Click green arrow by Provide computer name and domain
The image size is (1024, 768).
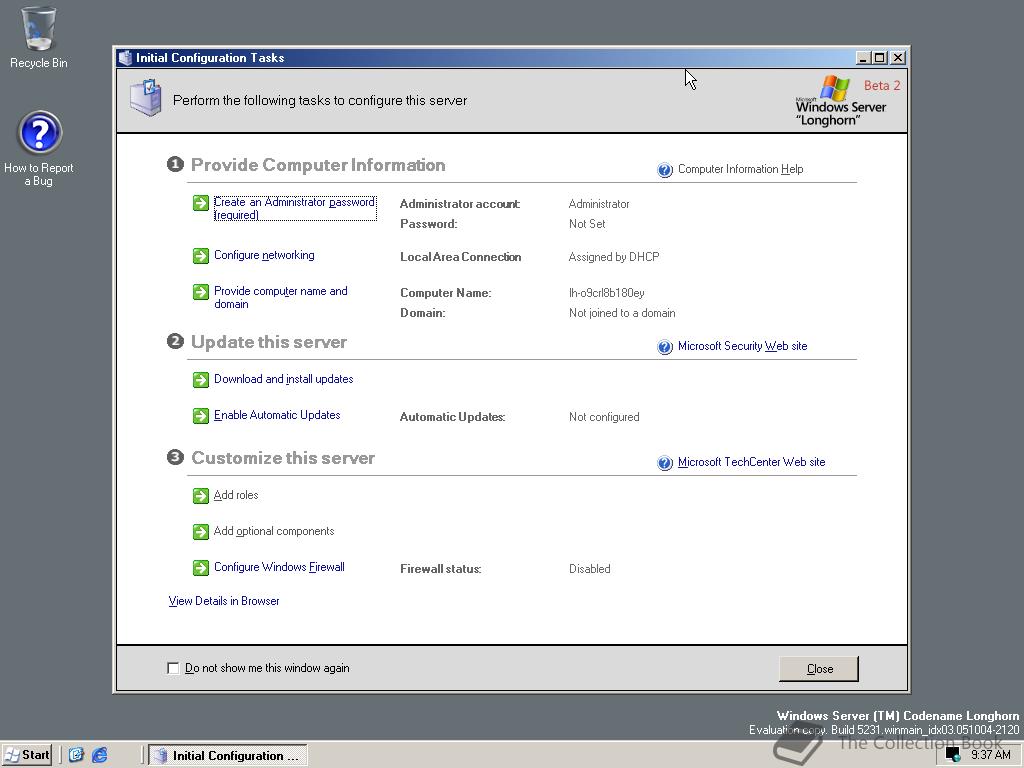click(x=200, y=292)
